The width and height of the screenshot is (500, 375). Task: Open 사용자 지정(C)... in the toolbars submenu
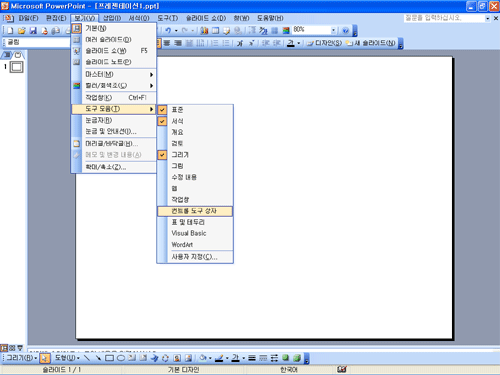click(x=195, y=257)
